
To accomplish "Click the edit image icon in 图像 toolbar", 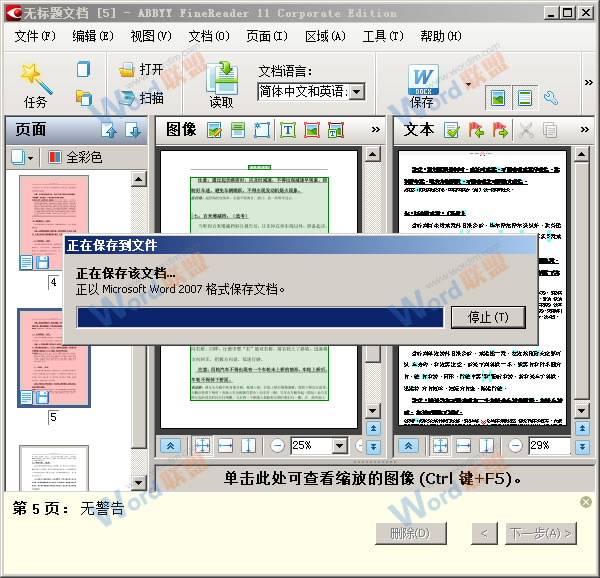I will 214,130.
